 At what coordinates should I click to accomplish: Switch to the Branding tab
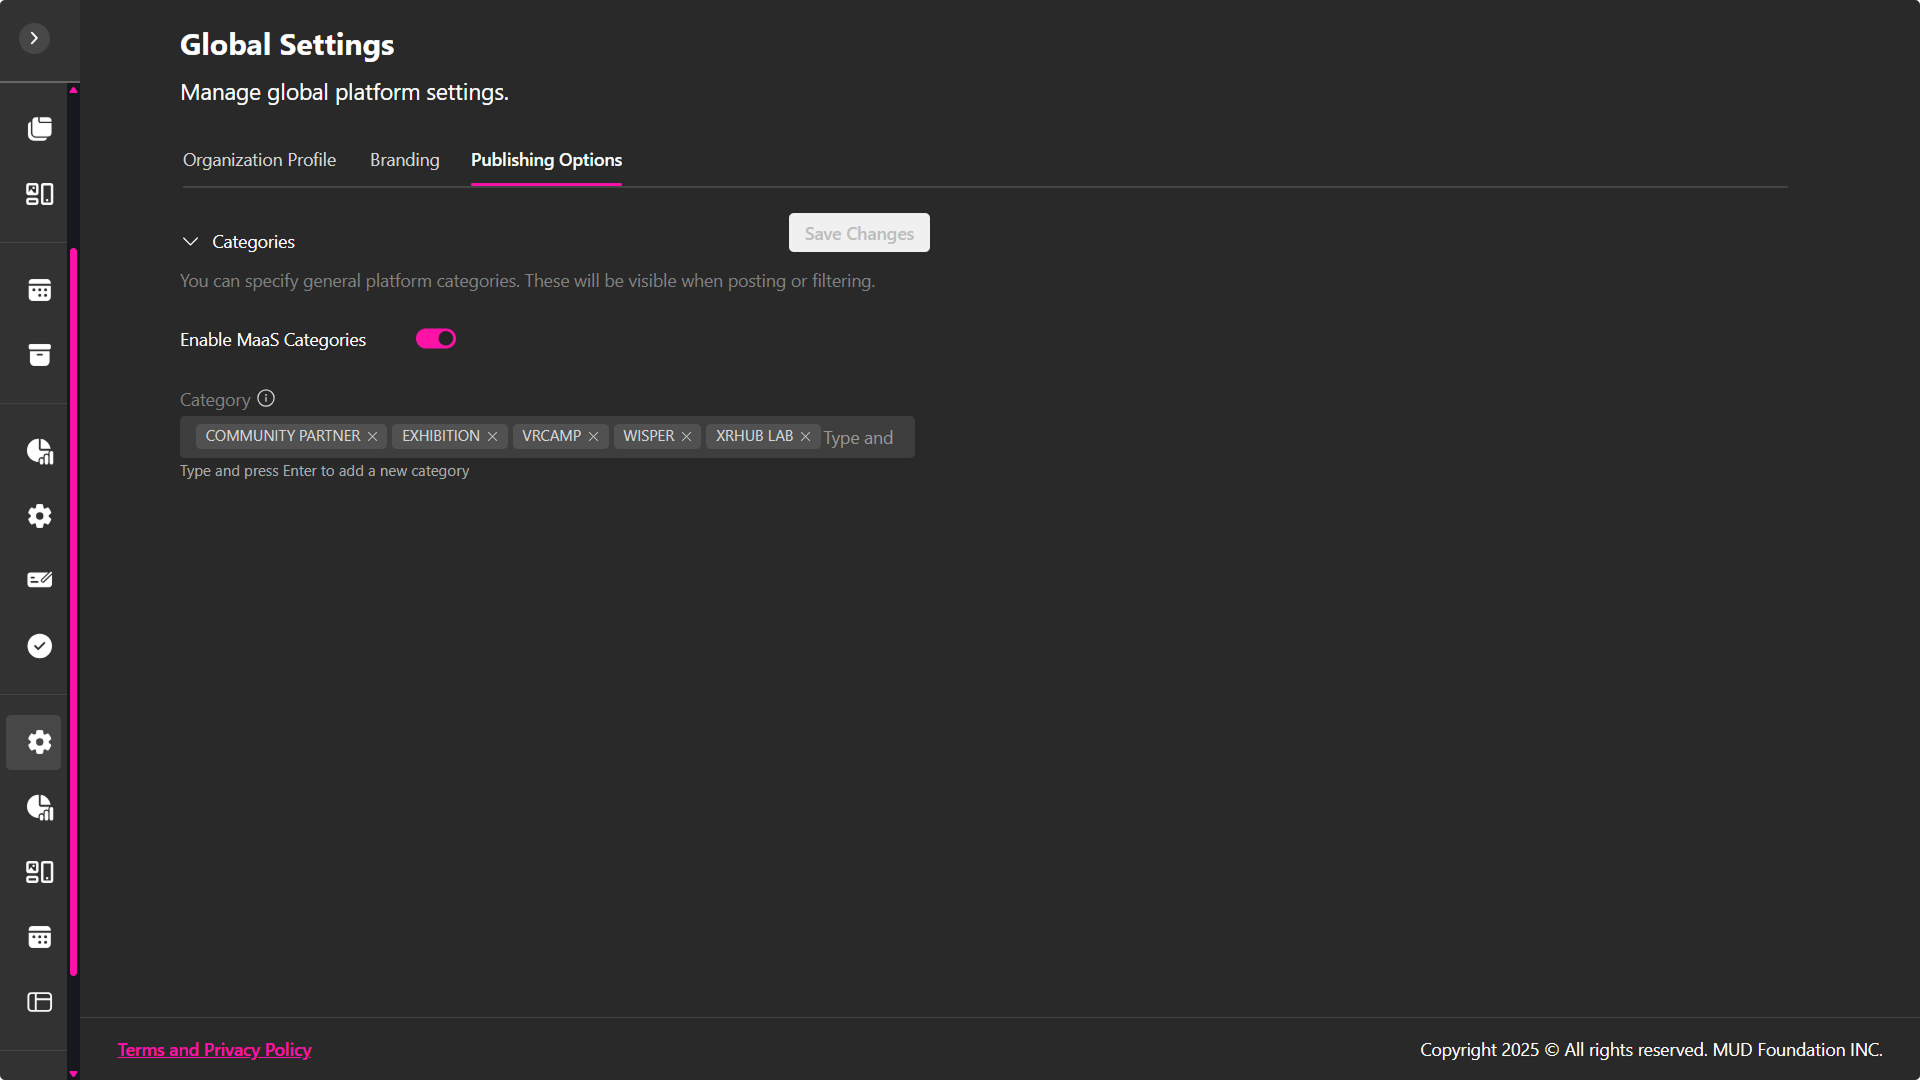[404, 160]
